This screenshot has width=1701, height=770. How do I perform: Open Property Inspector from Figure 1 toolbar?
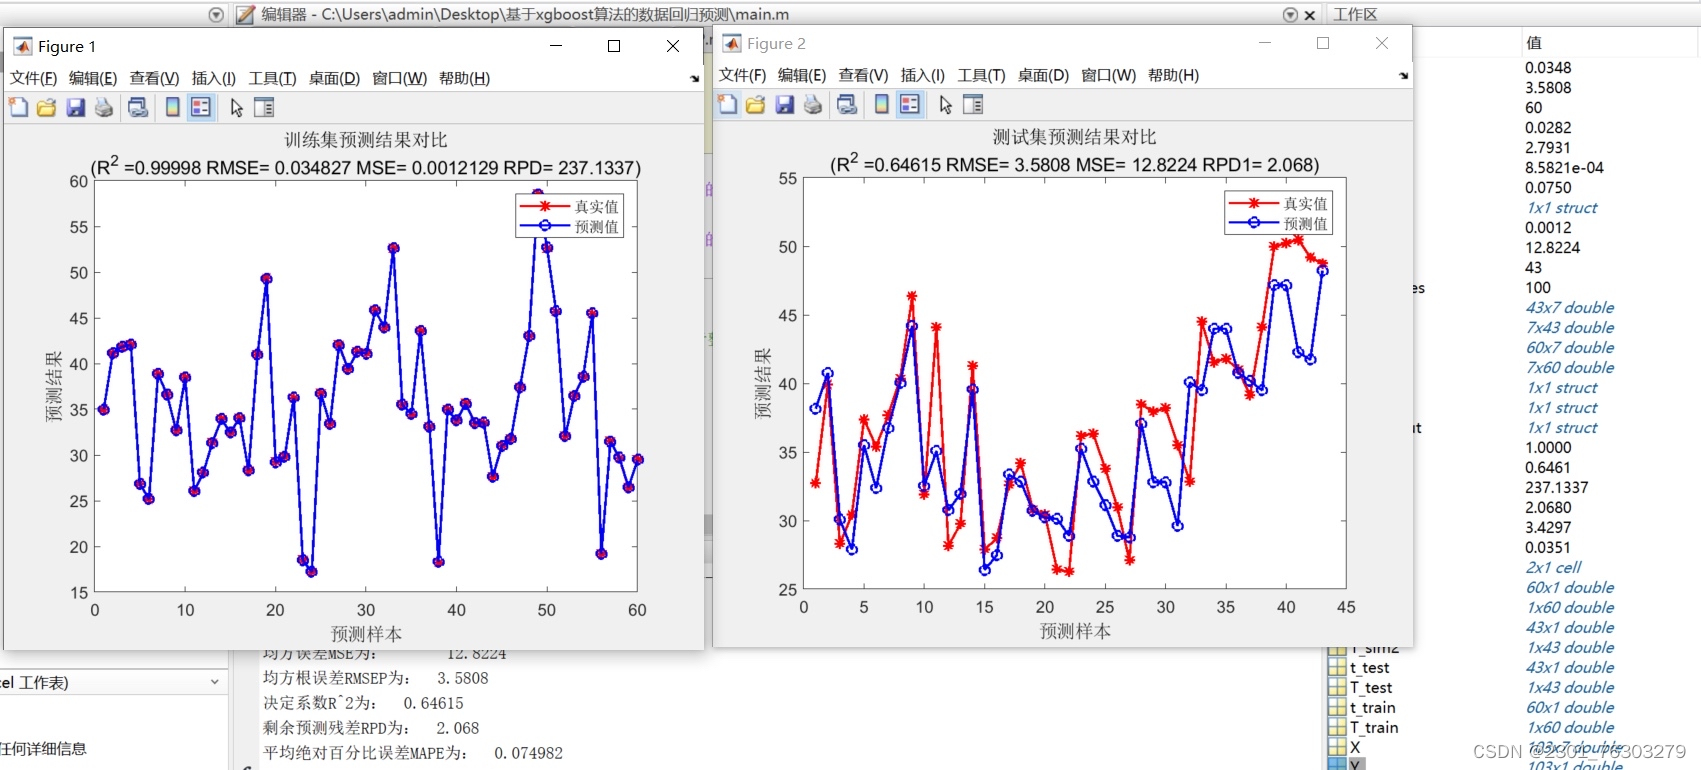264,107
